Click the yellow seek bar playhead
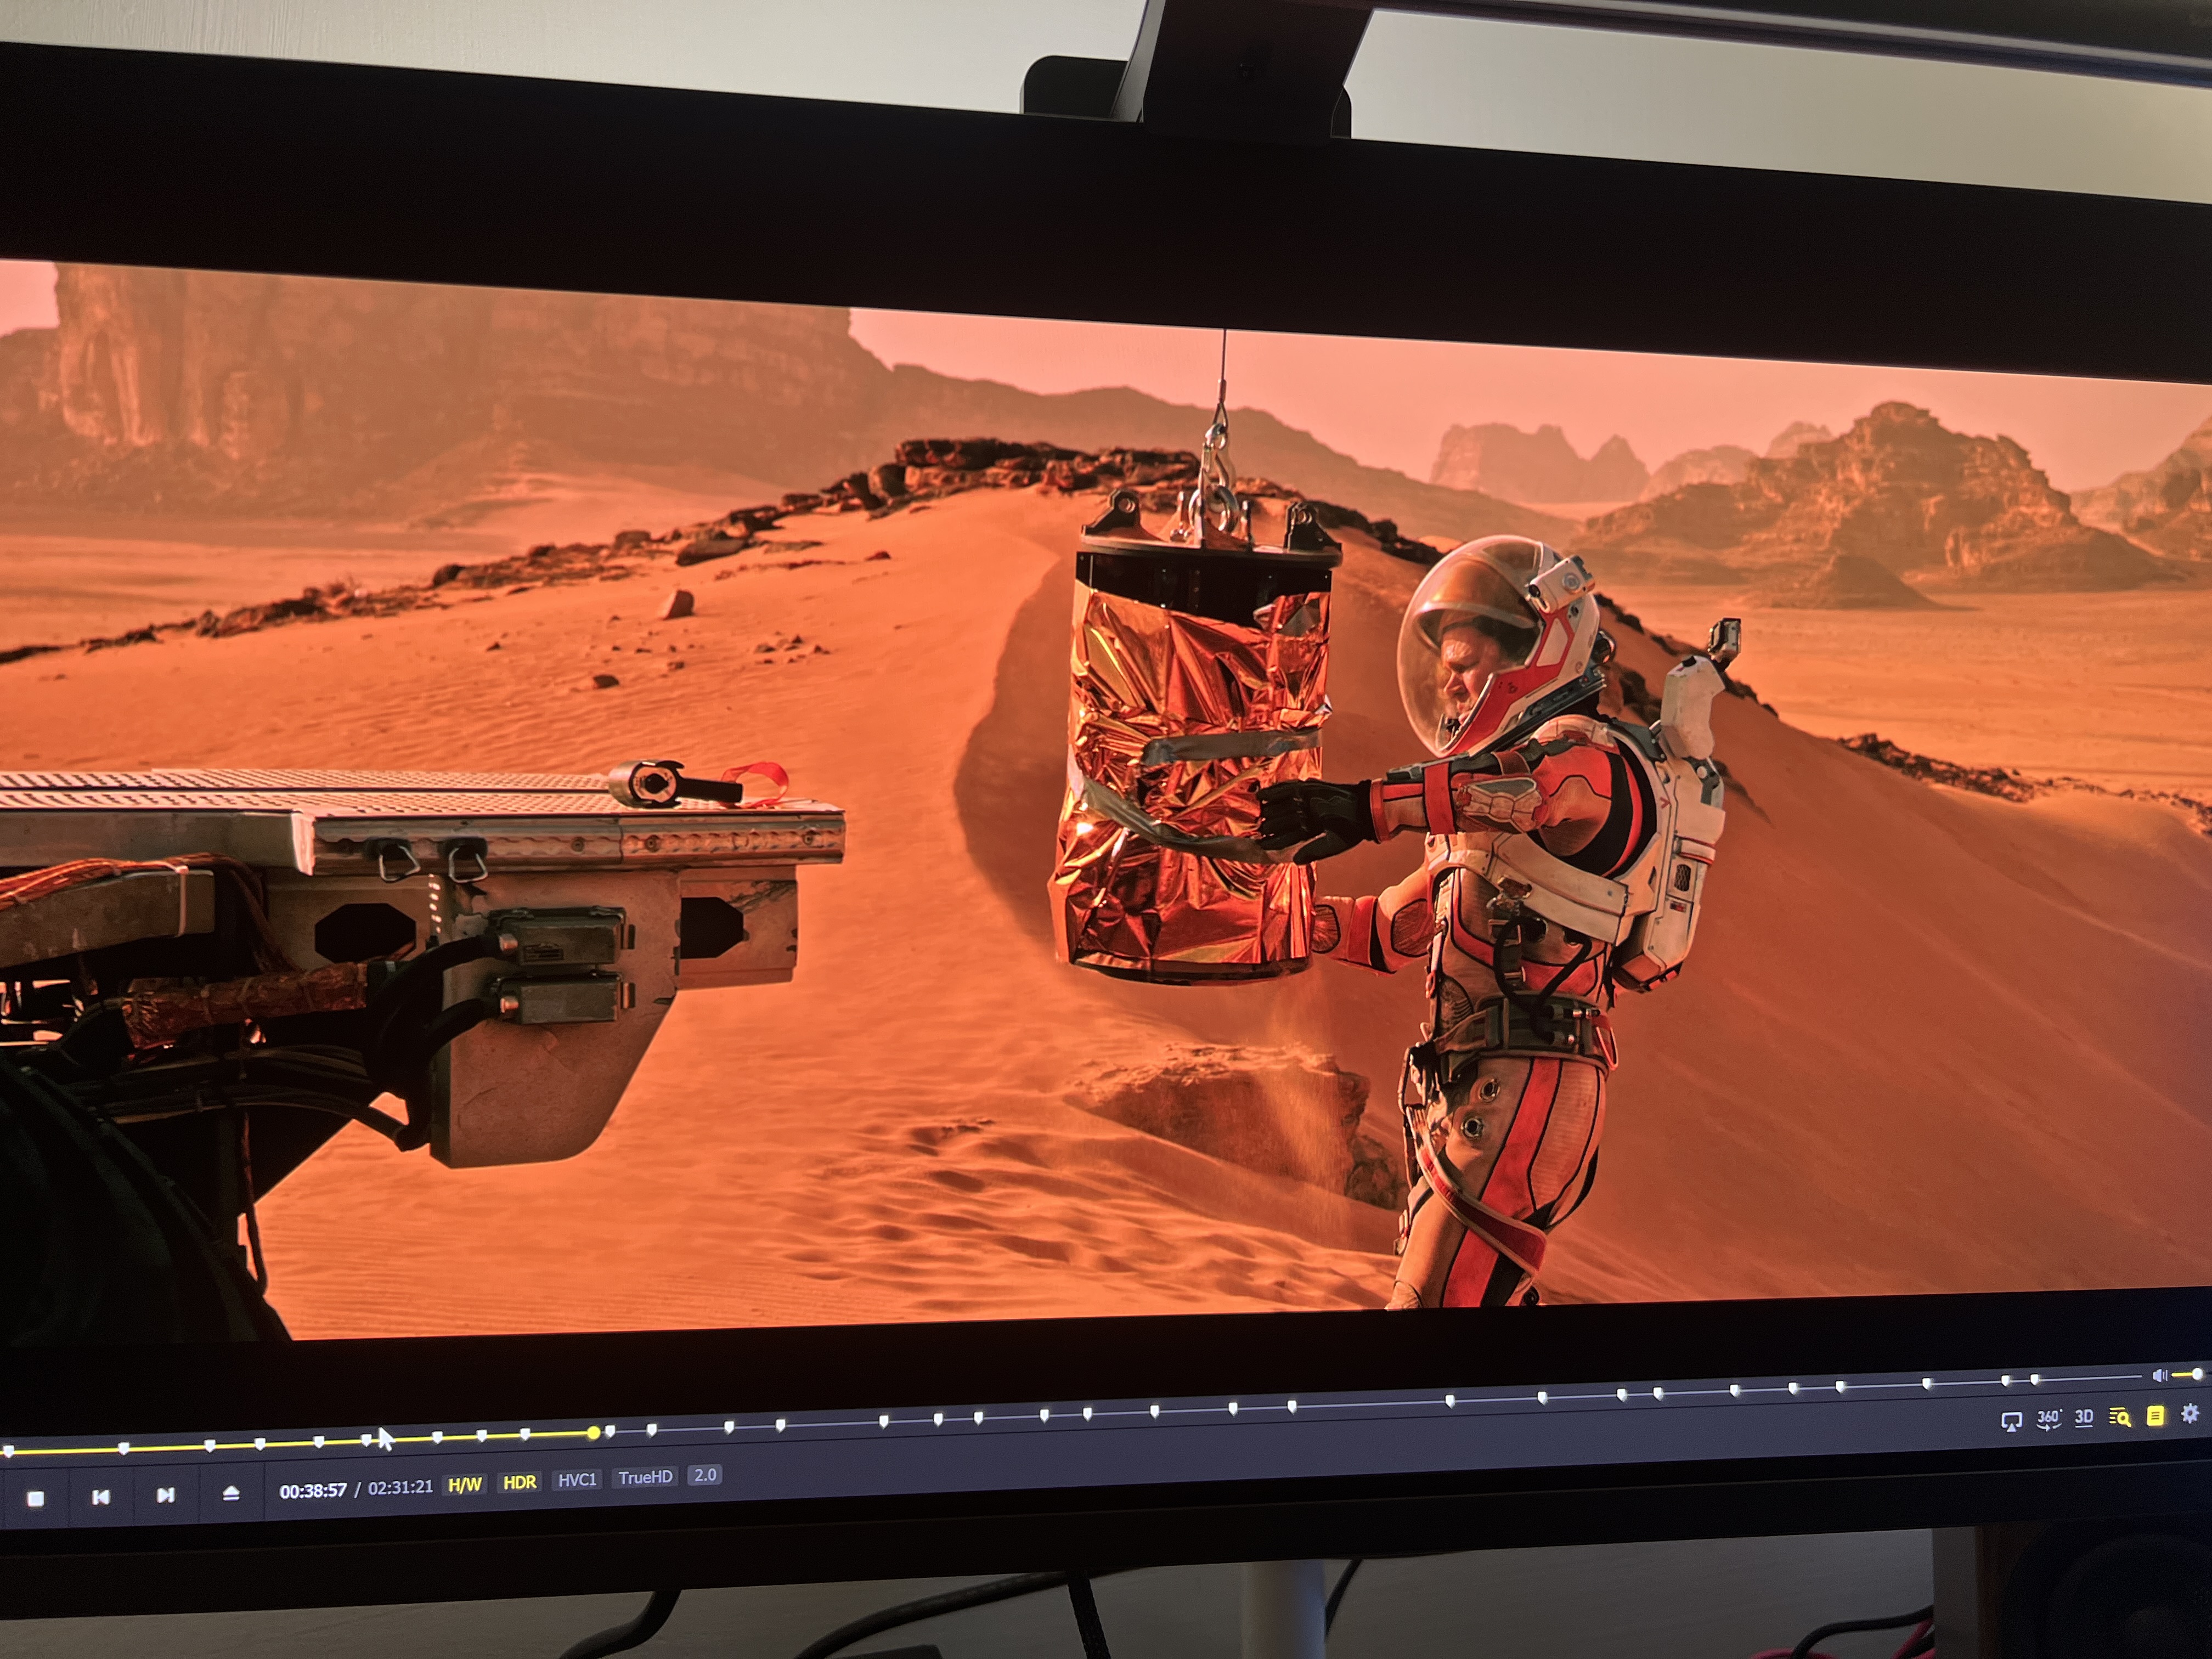2212x1659 pixels. pos(594,1433)
